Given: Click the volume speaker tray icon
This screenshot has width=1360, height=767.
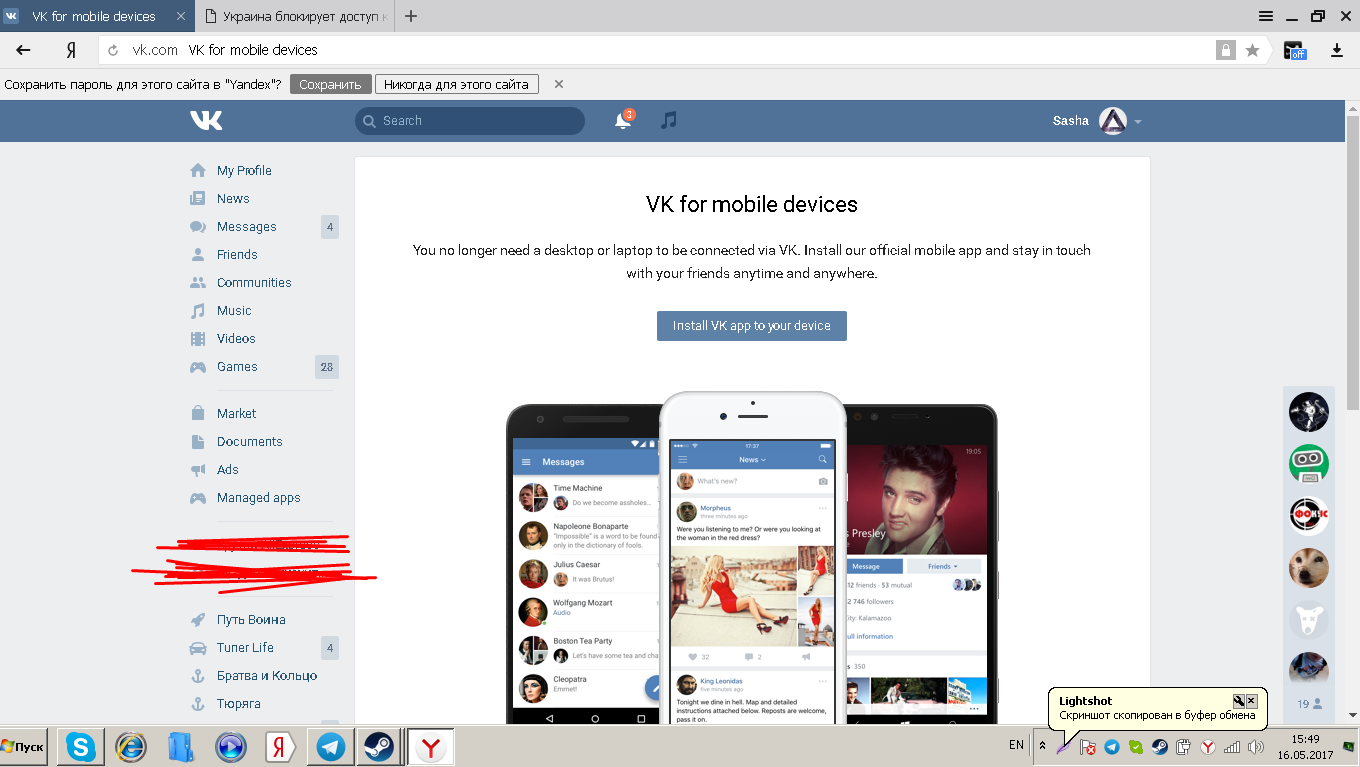Looking at the screenshot, I should (1256, 747).
